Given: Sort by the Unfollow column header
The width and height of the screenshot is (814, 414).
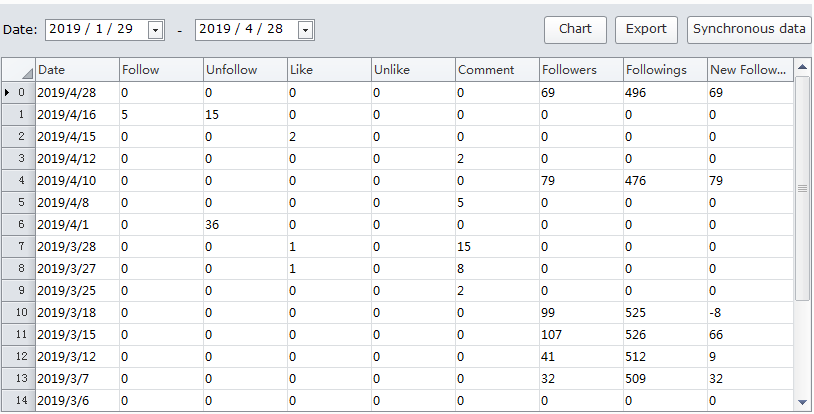Looking at the screenshot, I should (246, 70).
